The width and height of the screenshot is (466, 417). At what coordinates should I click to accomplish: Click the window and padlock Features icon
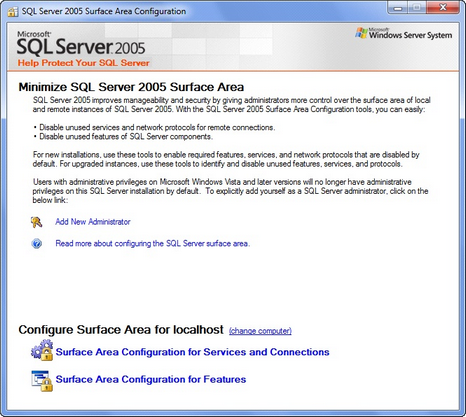point(42,380)
